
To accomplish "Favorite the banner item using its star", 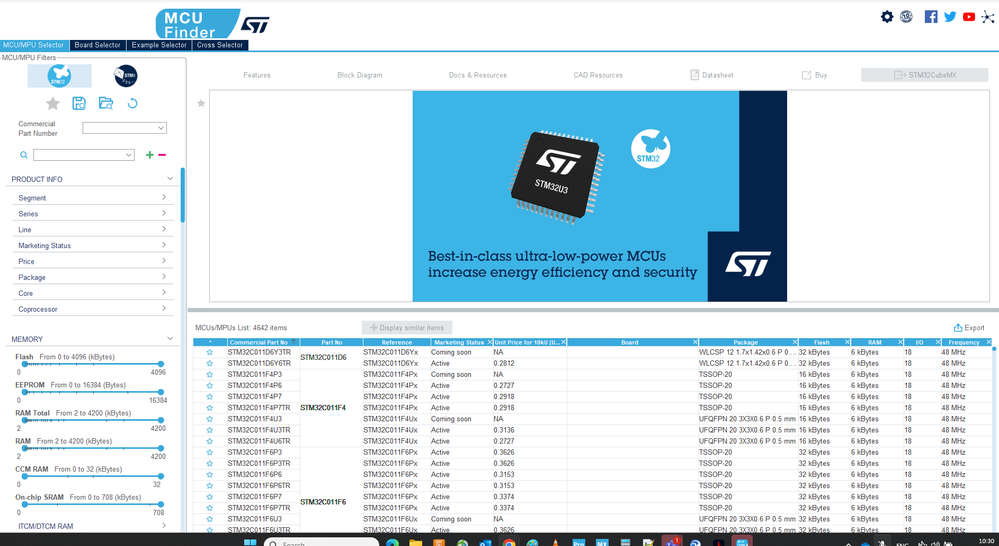I will point(201,103).
